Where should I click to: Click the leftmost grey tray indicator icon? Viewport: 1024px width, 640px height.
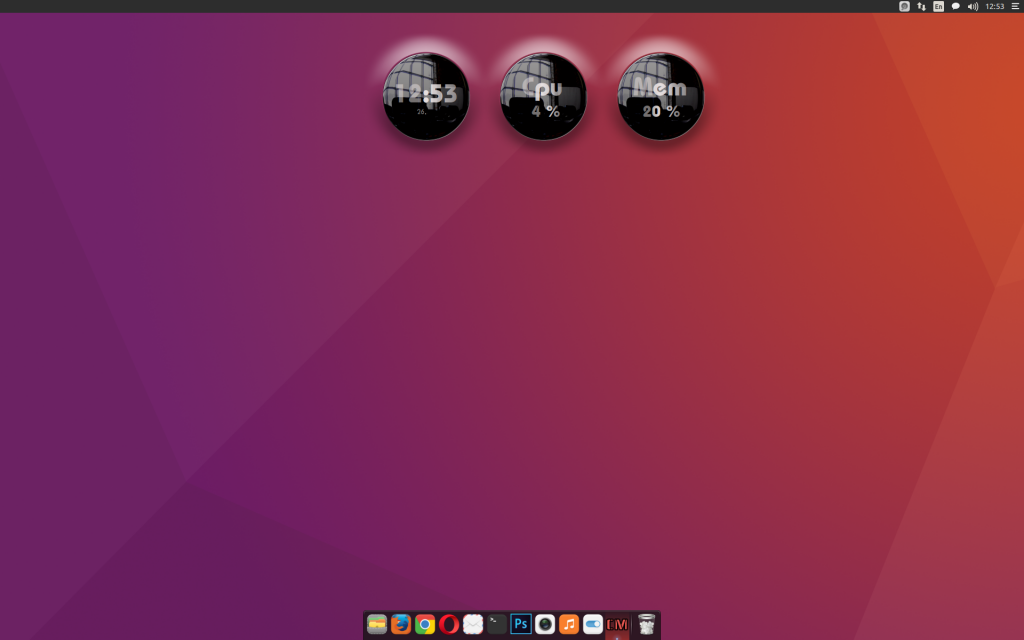click(x=904, y=7)
